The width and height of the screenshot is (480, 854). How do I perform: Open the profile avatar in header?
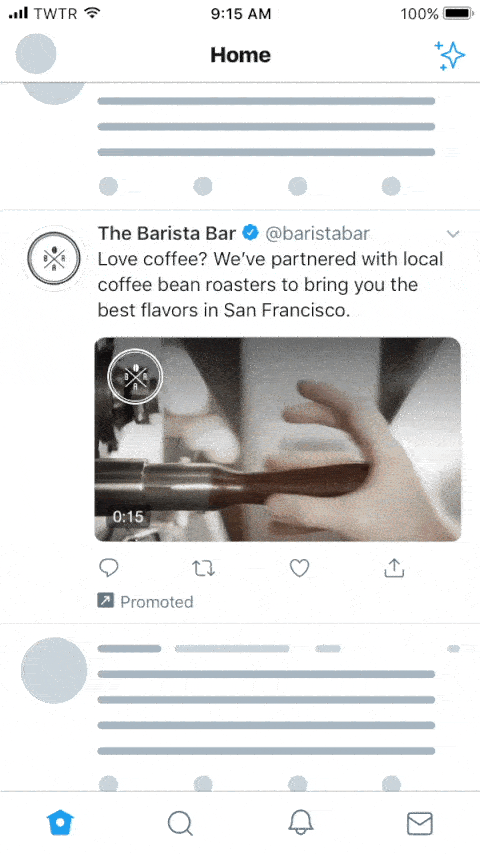pyautogui.click(x=36, y=53)
